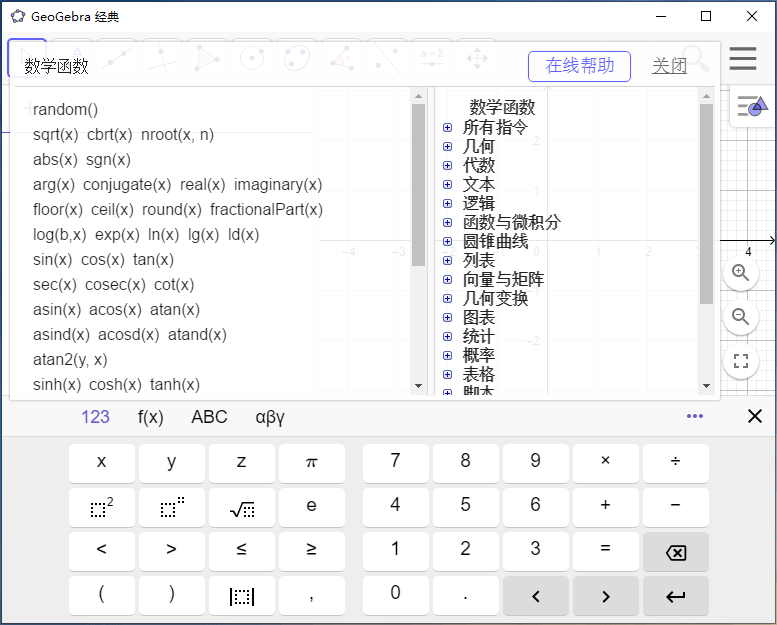Click the 在线帮助 button

tap(579, 66)
